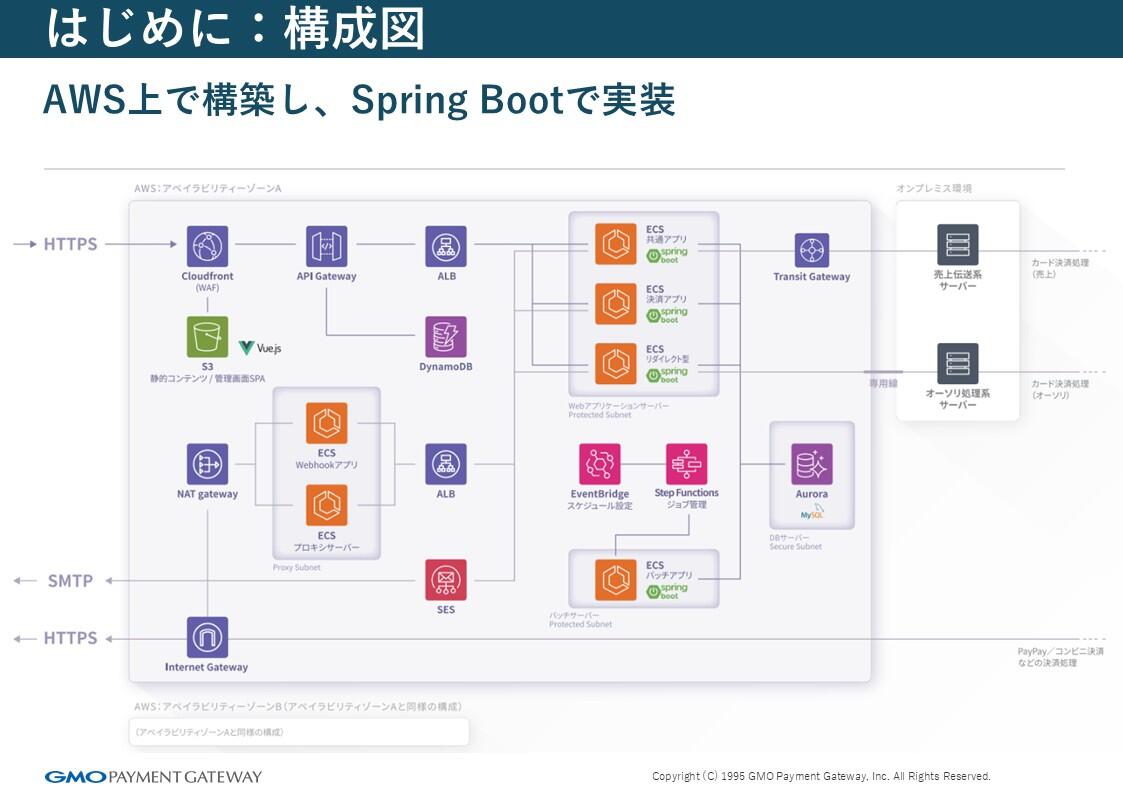Select the 静的コンテンツ / 管理画面SPA caption
Image resolution: width=1123 pixels, height=794 pixels.
pyautogui.click(x=208, y=378)
